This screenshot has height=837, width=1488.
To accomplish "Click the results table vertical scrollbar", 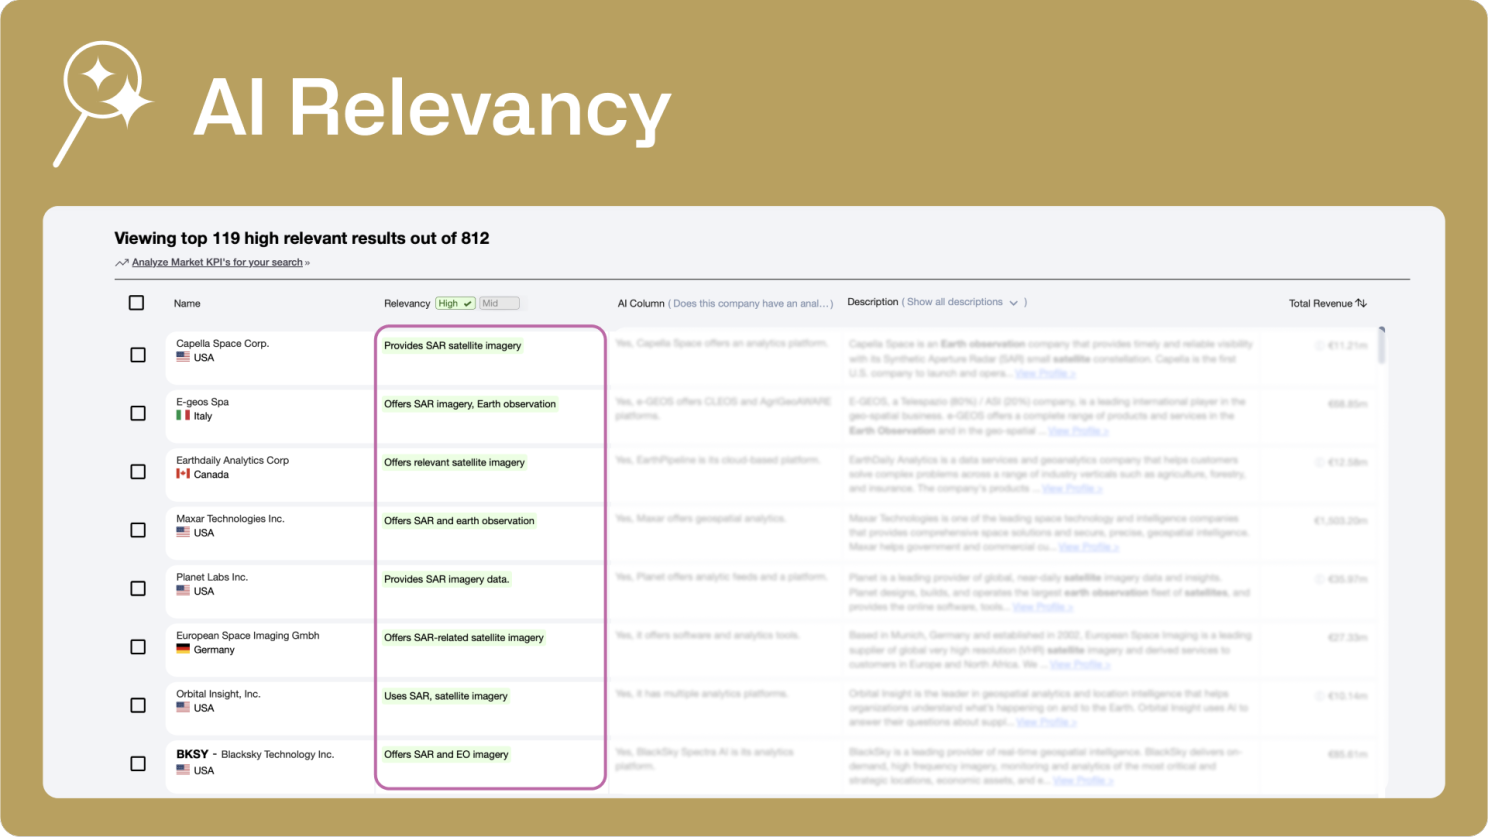I will [x=1382, y=346].
